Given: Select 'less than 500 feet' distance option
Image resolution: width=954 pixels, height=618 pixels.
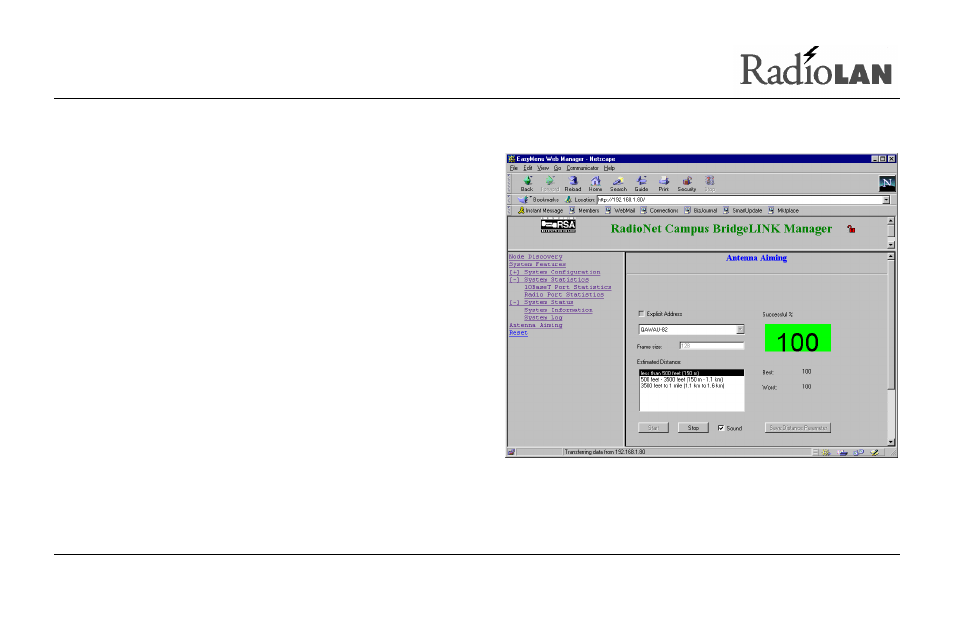Looking at the screenshot, I should point(691,373).
